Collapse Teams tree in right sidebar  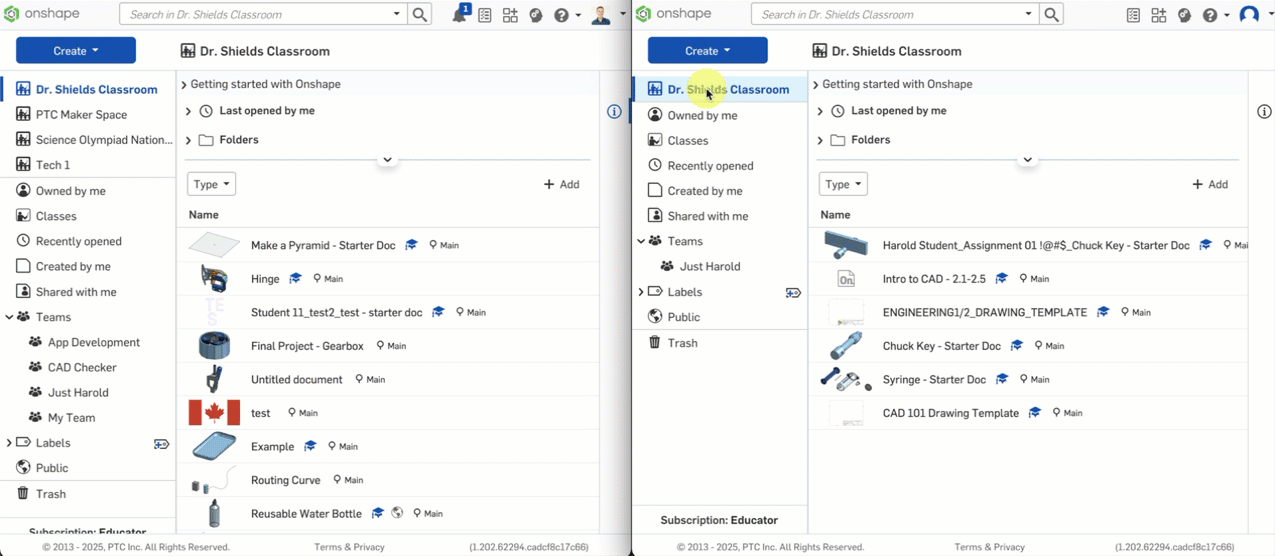641,241
